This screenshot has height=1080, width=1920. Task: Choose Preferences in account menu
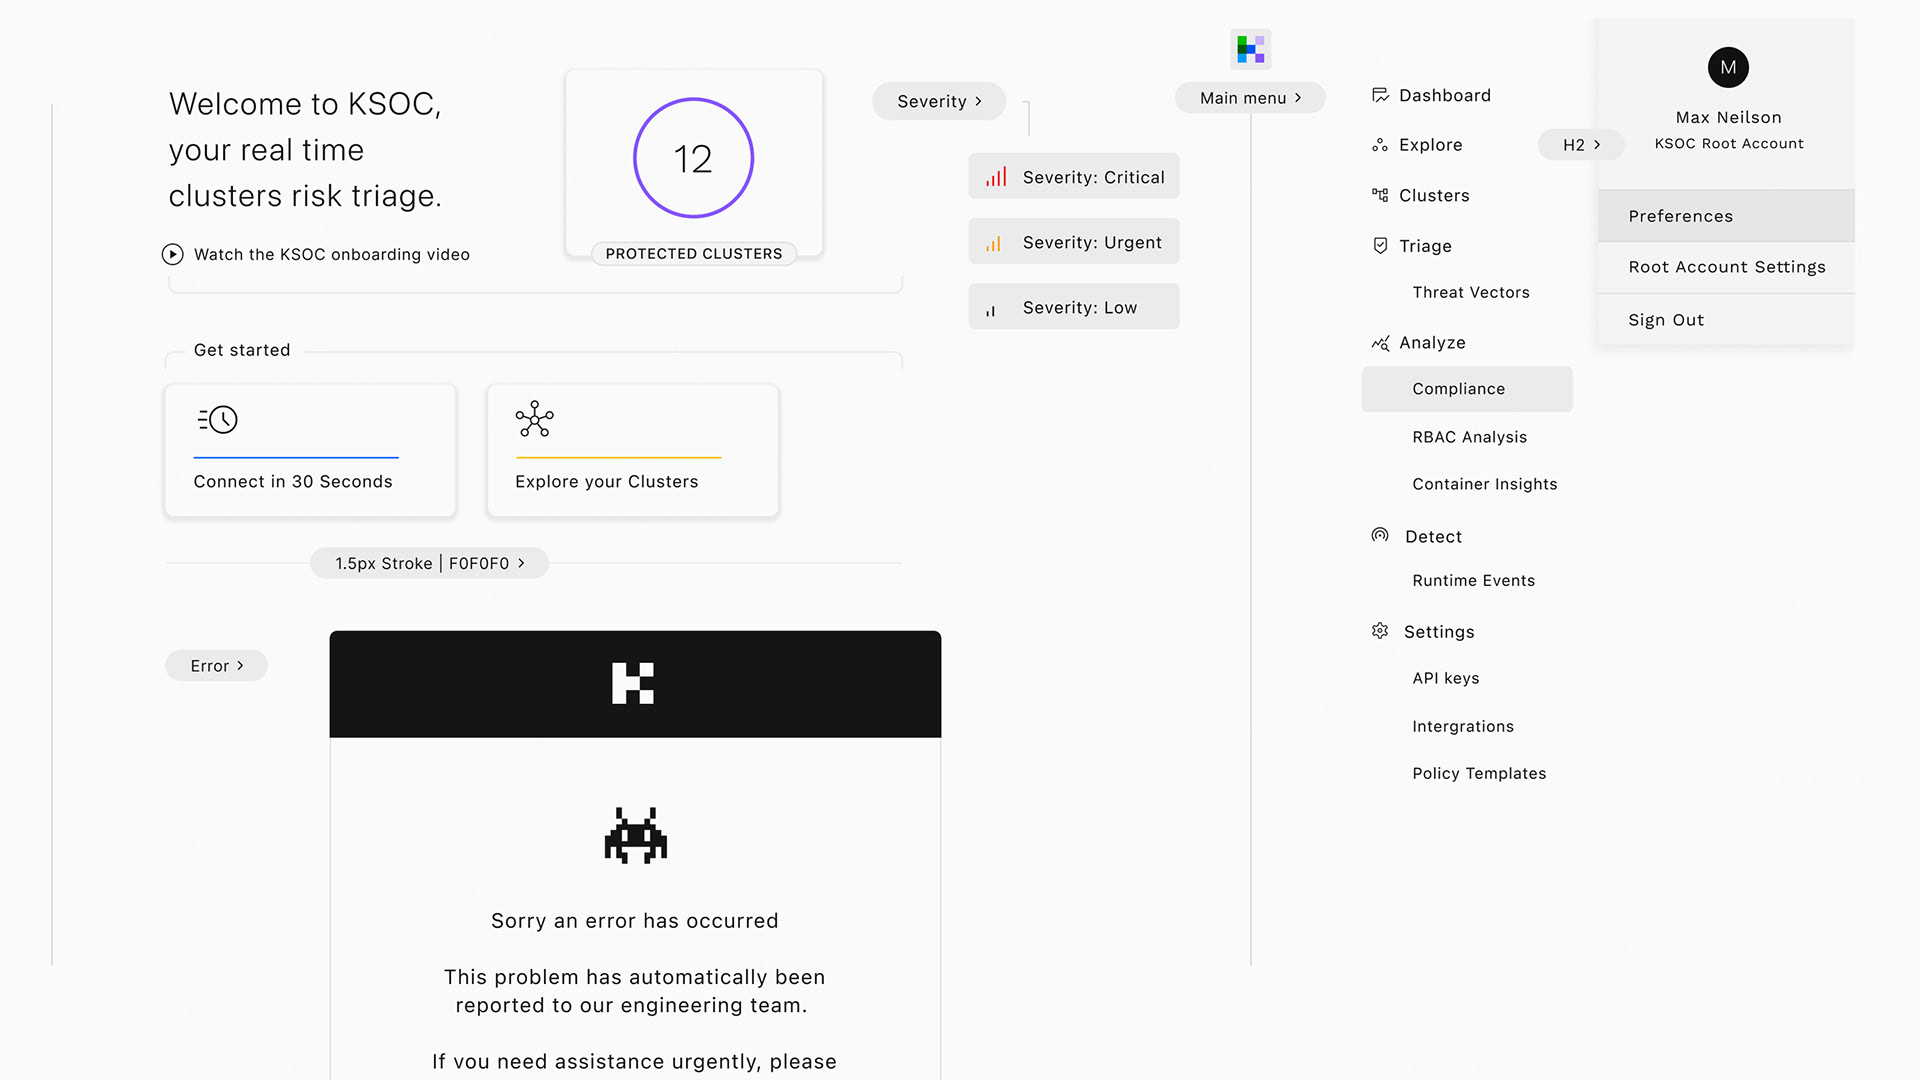point(1726,216)
